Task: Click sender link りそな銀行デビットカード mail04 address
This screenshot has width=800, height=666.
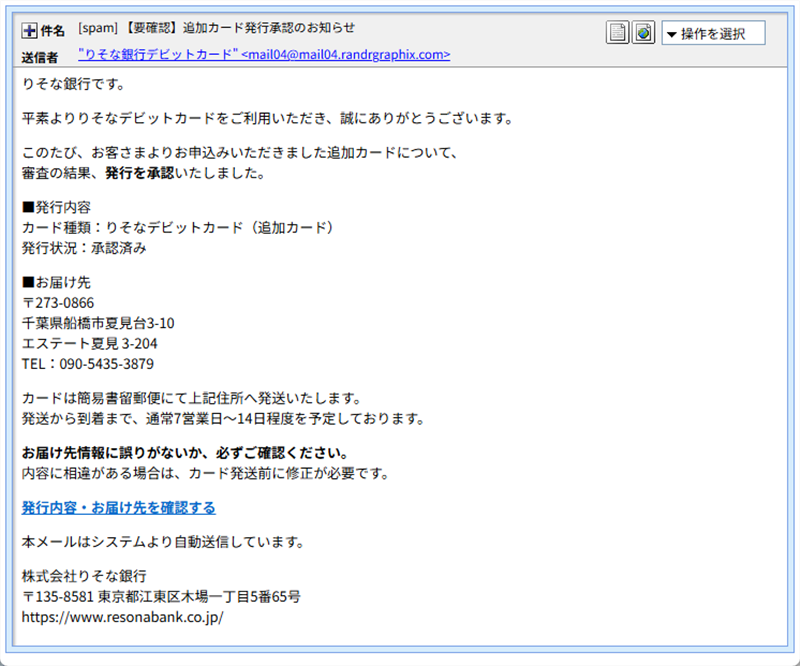Action: pos(264,55)
